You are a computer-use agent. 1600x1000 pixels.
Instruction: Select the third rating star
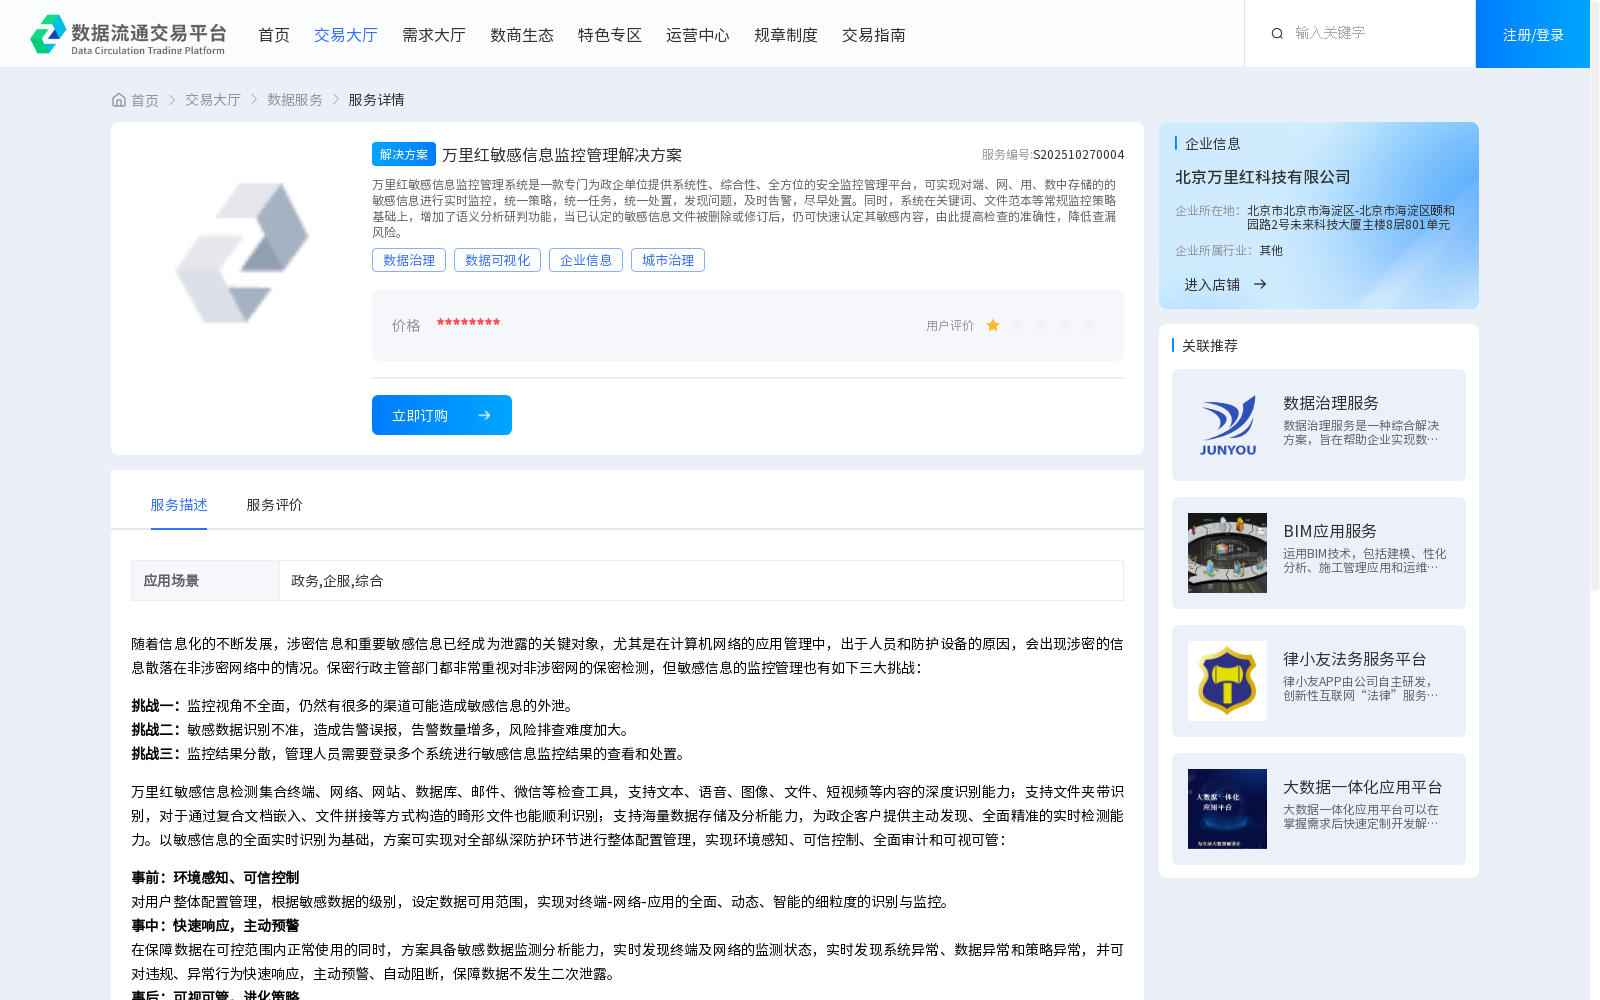(x=1041, y=325)
